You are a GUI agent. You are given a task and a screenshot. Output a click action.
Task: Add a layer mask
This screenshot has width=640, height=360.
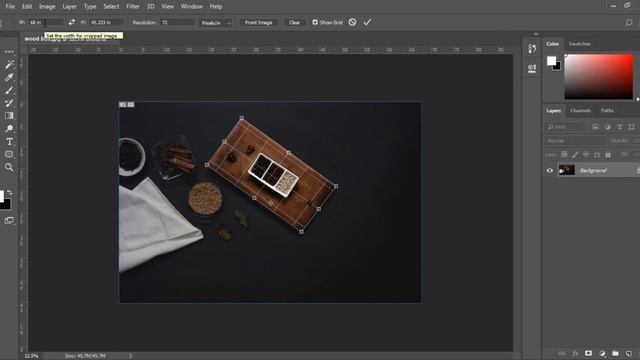[x=588, y=353]
